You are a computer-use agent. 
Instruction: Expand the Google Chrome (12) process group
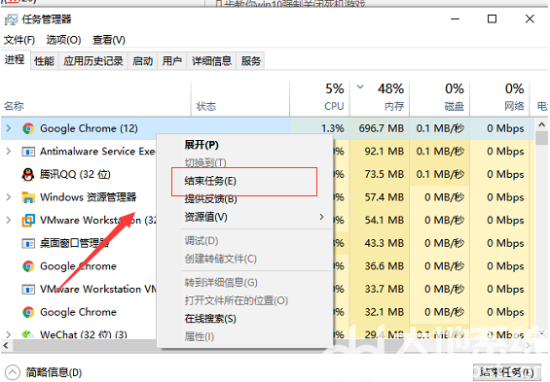point(9,128)
